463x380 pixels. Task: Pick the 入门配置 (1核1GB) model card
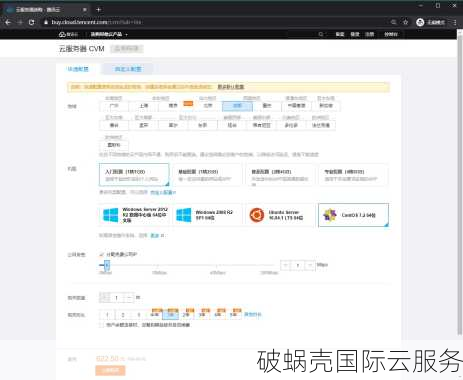(x=134, y=175)
